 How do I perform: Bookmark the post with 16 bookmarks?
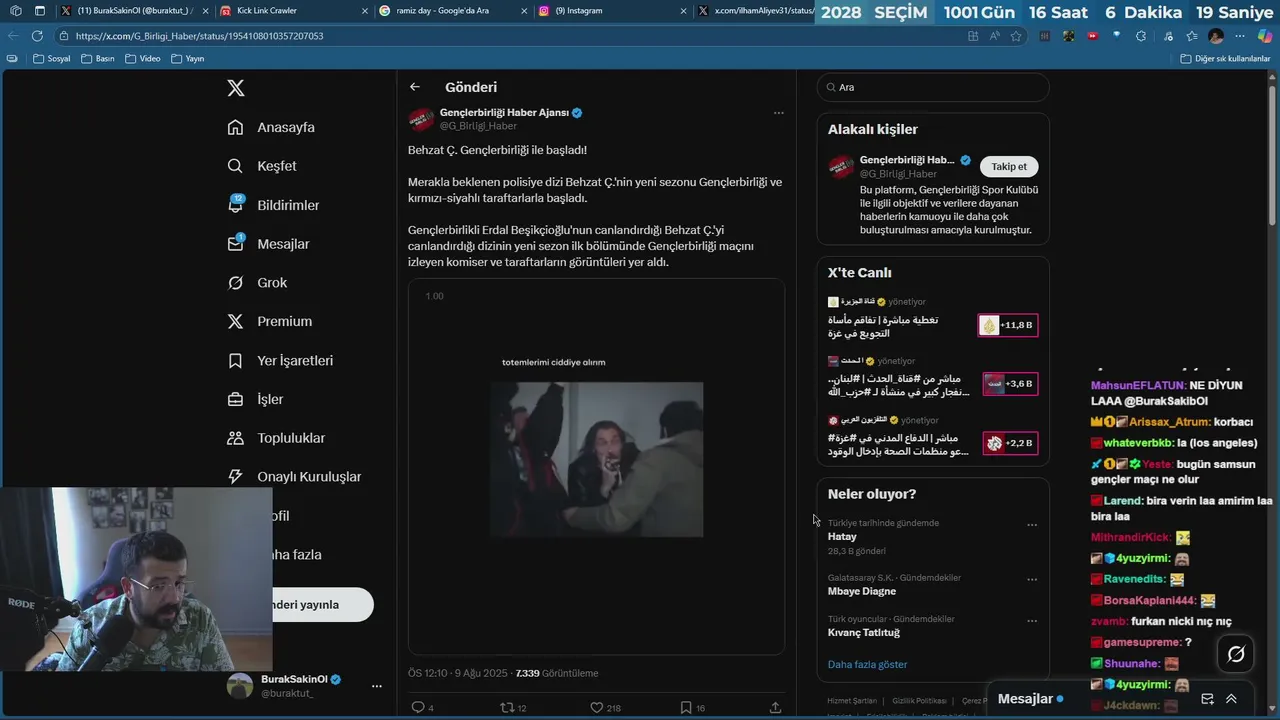686,707
